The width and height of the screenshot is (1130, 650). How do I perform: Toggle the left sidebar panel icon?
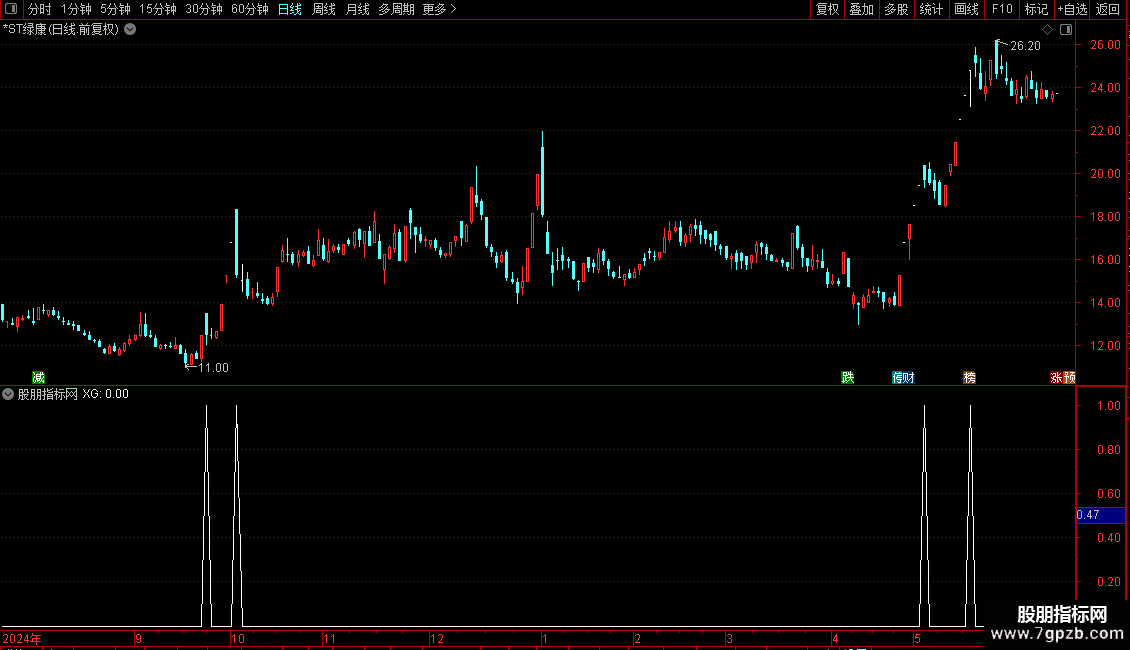pos(11,9)
